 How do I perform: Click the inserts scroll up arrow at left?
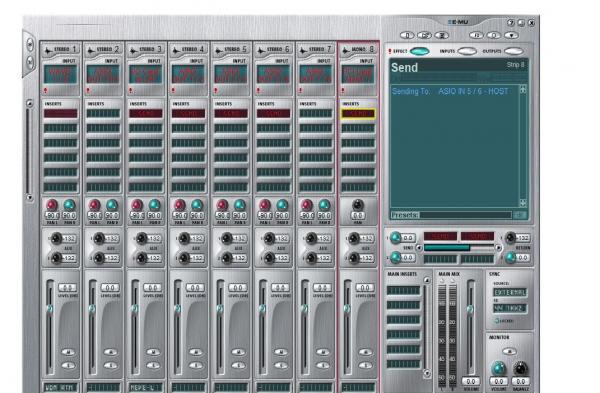click(x=29, y=103)
